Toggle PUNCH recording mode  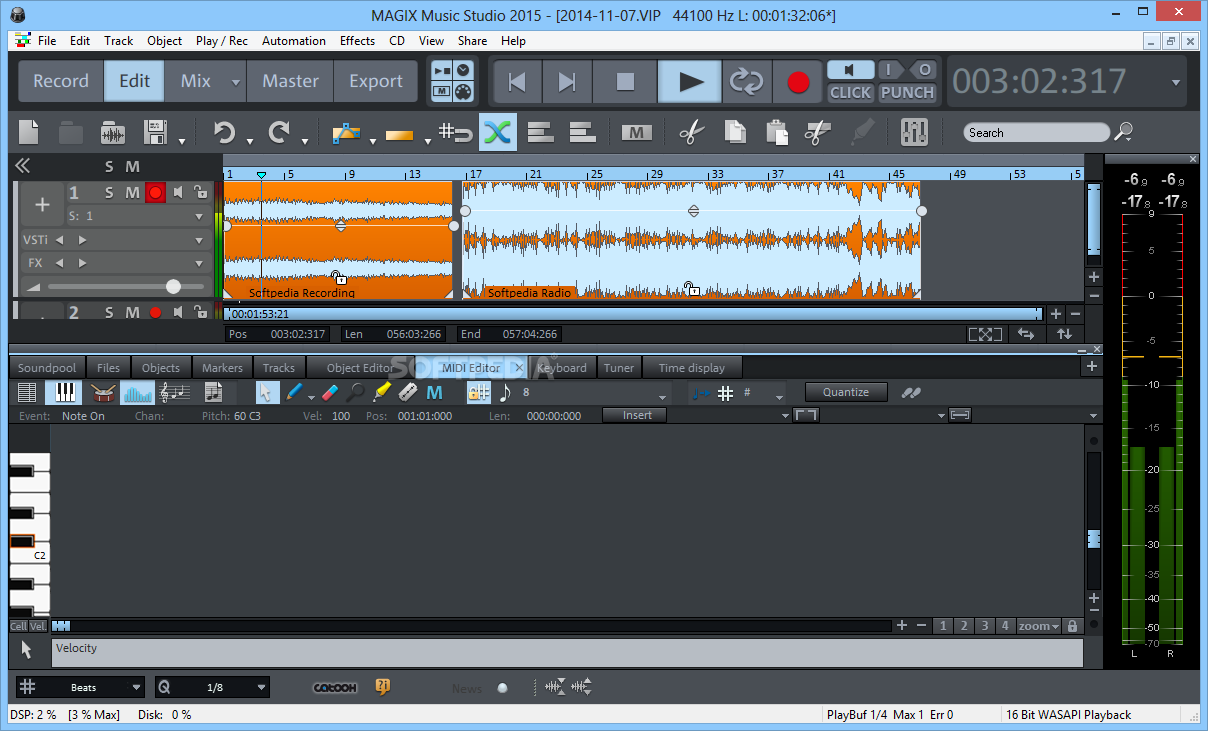pyautogui.click(x=907, y=92)
